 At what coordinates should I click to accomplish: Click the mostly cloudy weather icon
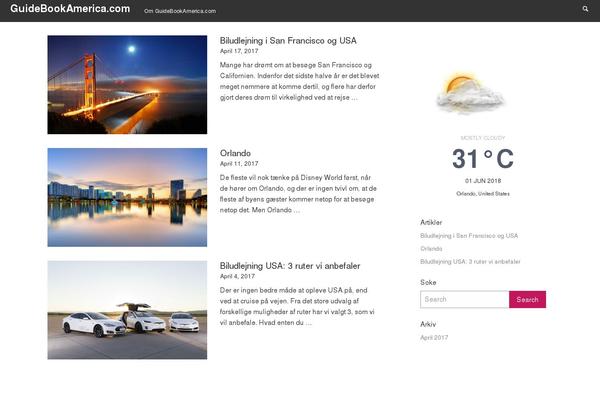(x=470, y=93)
